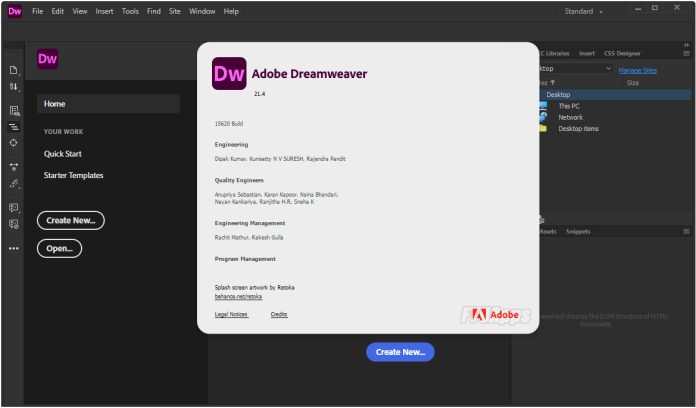The image size is (696, 408).
Task: Click the pencil/brush icon in left toolbar
Action: (x=14, y=183)
